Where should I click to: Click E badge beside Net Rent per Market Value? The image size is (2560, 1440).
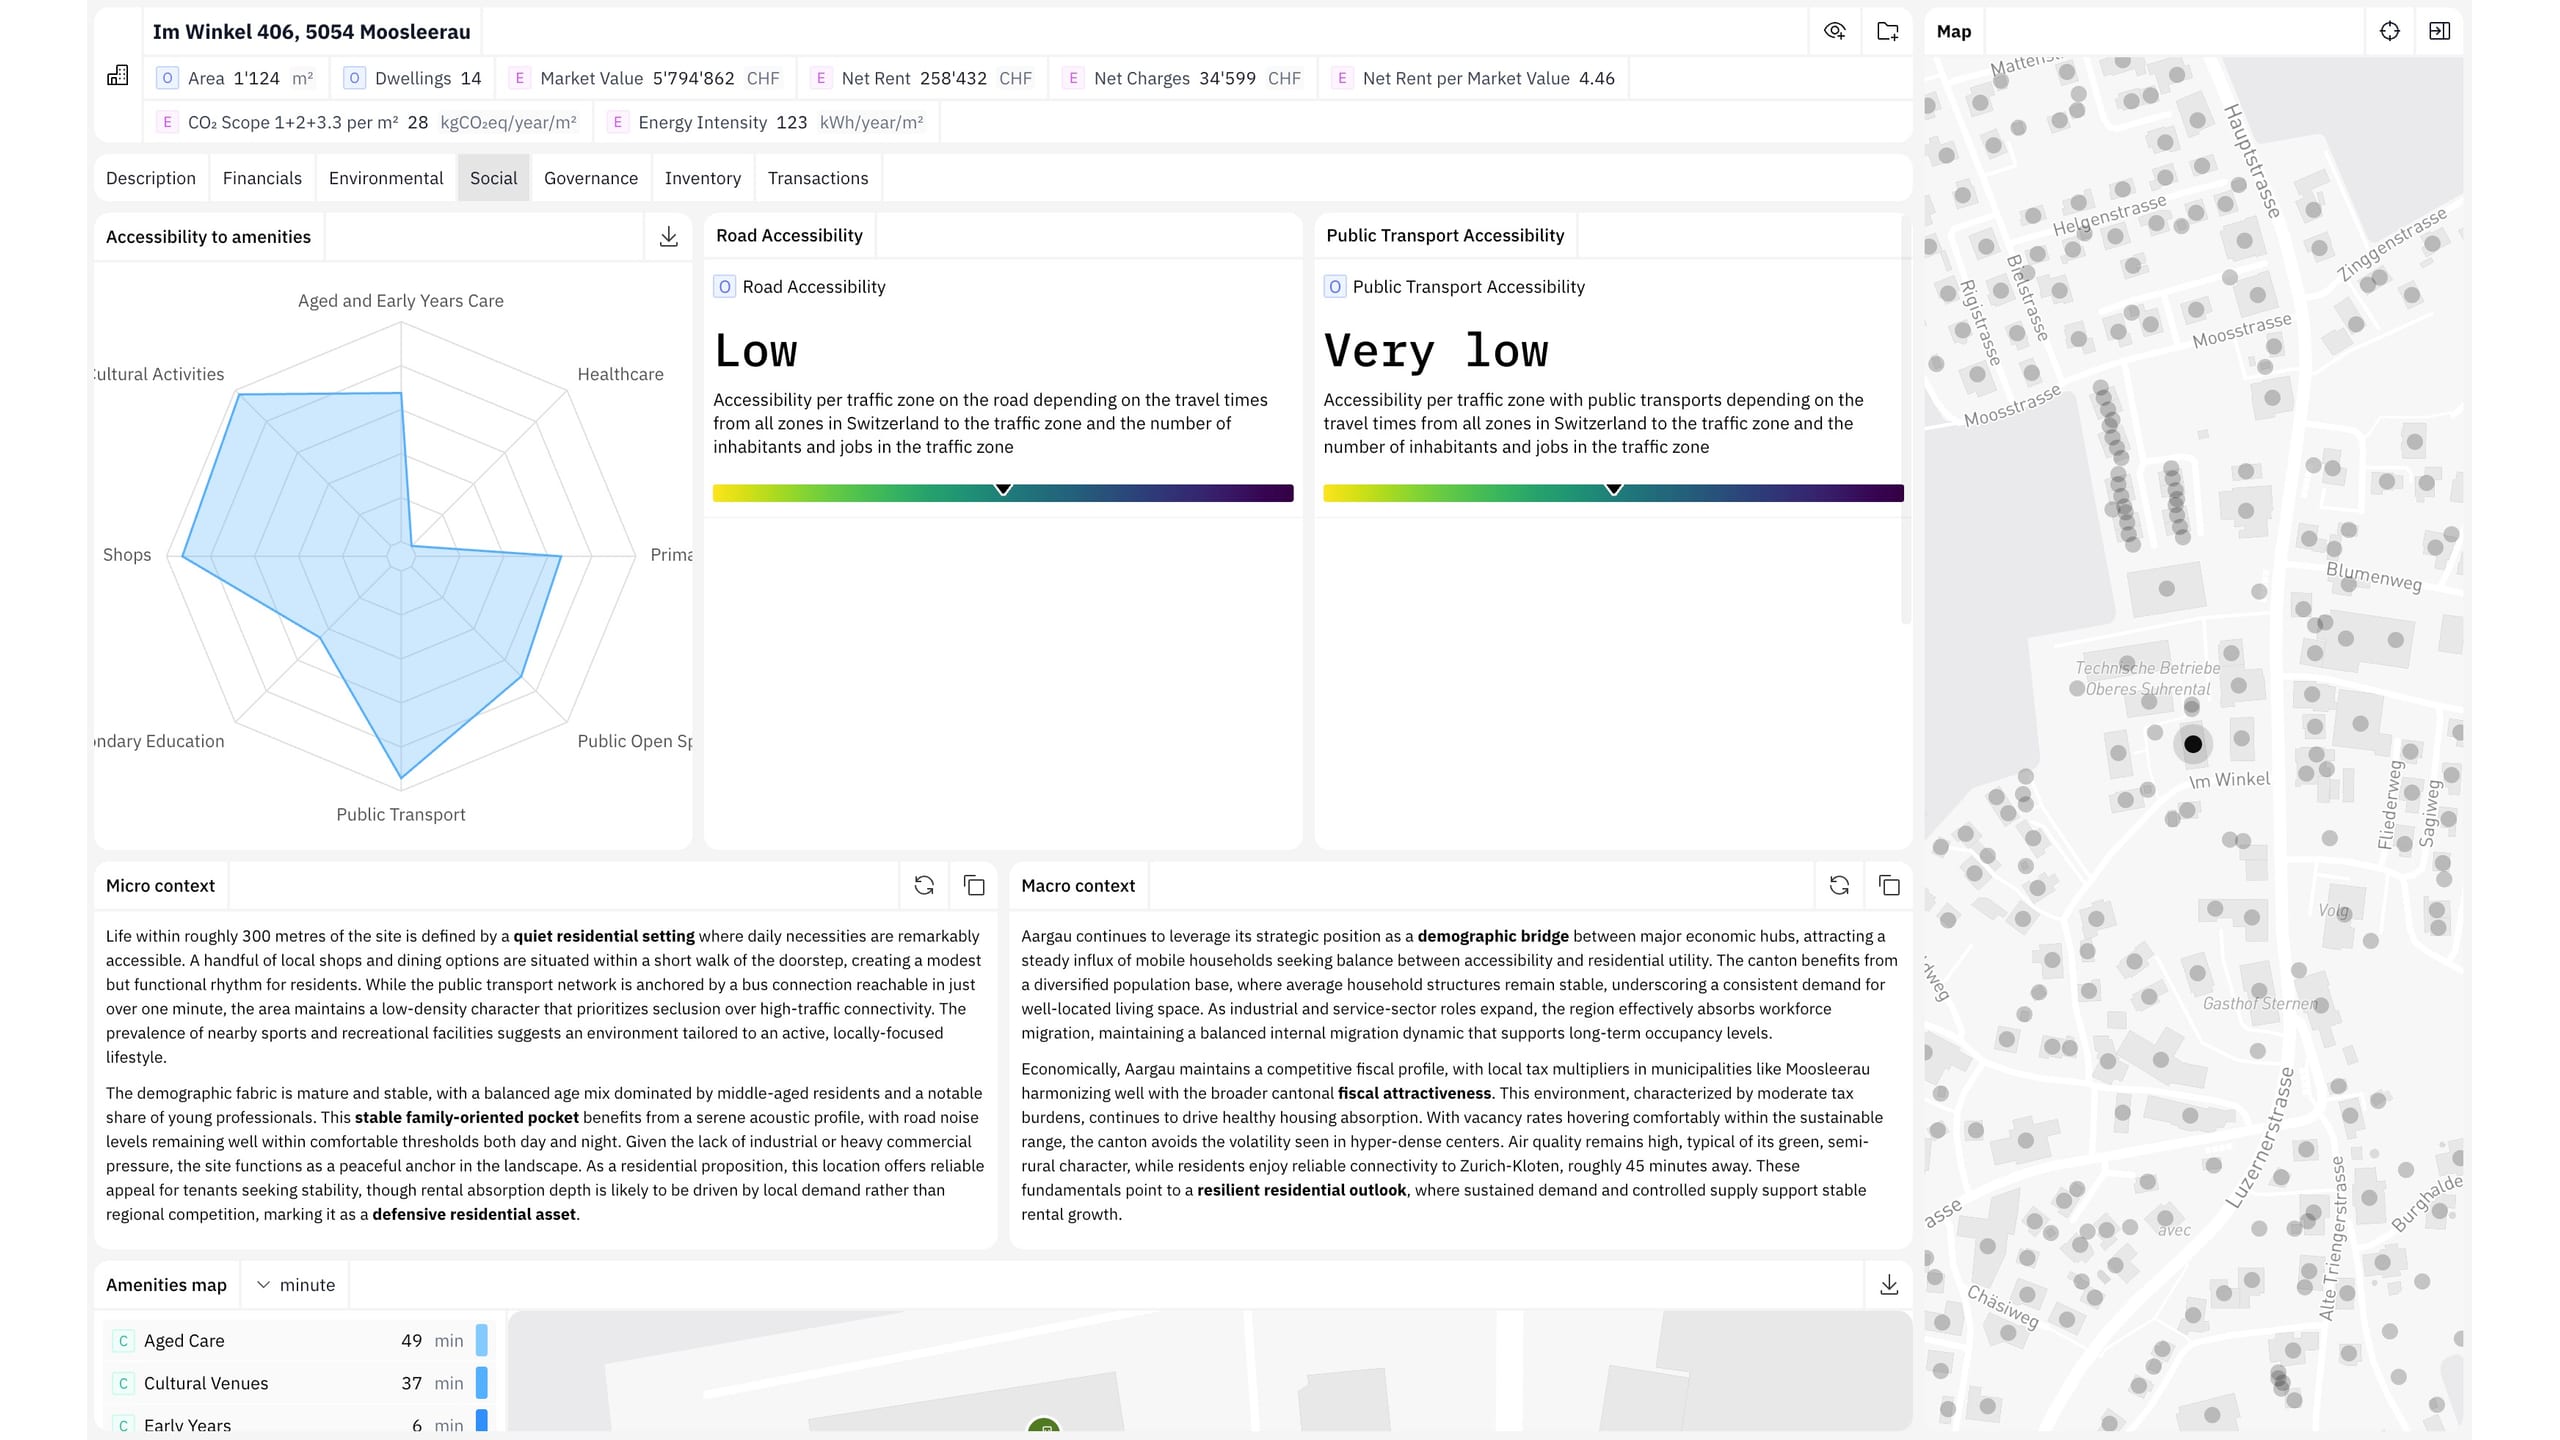[x=1342, y=78]
